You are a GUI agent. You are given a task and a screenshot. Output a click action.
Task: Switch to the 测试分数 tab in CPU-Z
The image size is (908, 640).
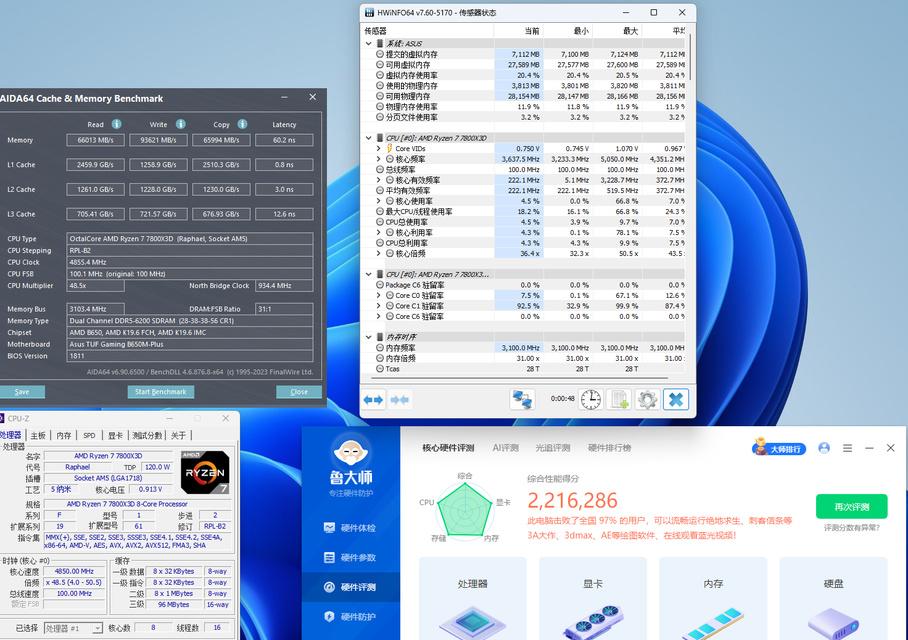pyautogui.click(x=147, y=436)
